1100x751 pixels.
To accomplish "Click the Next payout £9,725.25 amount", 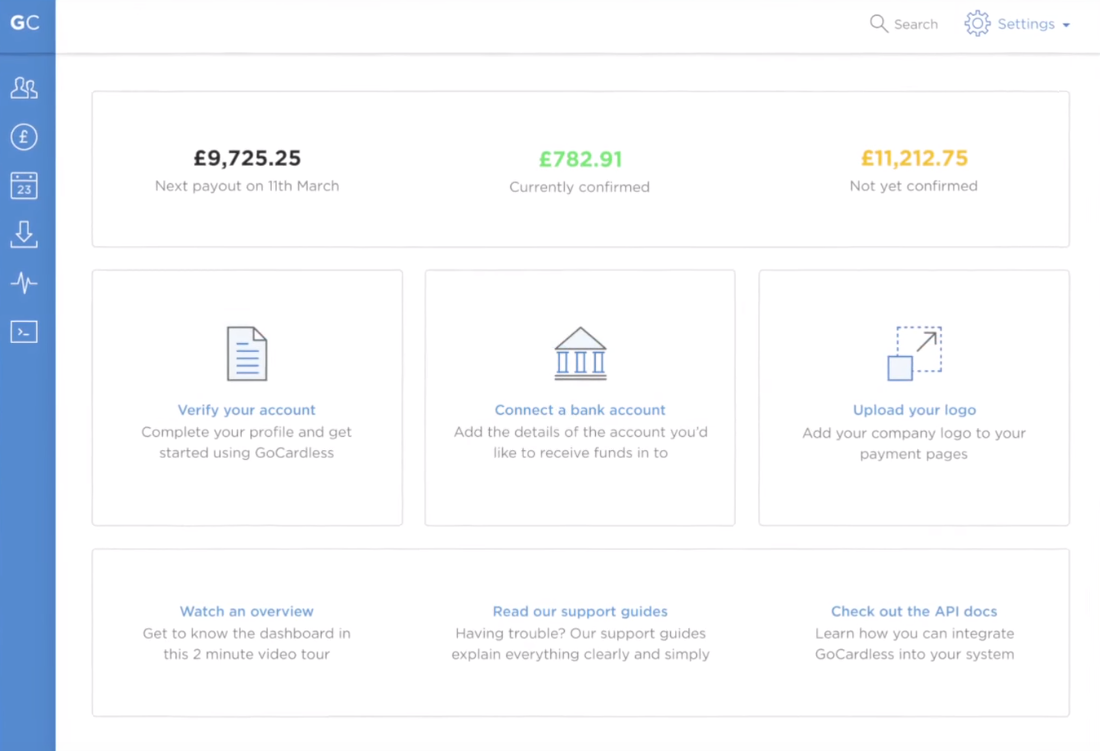I will (x=246, y=157).
